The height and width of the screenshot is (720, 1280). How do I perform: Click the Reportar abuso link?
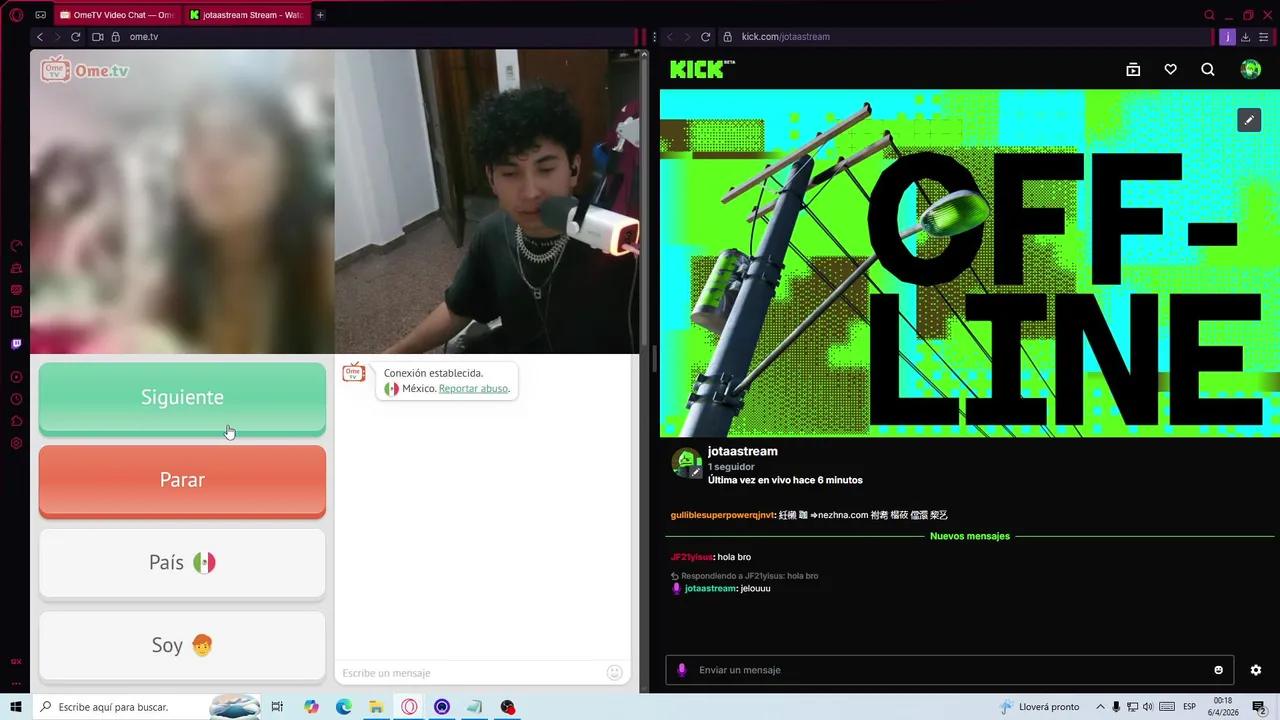[473, 389]
